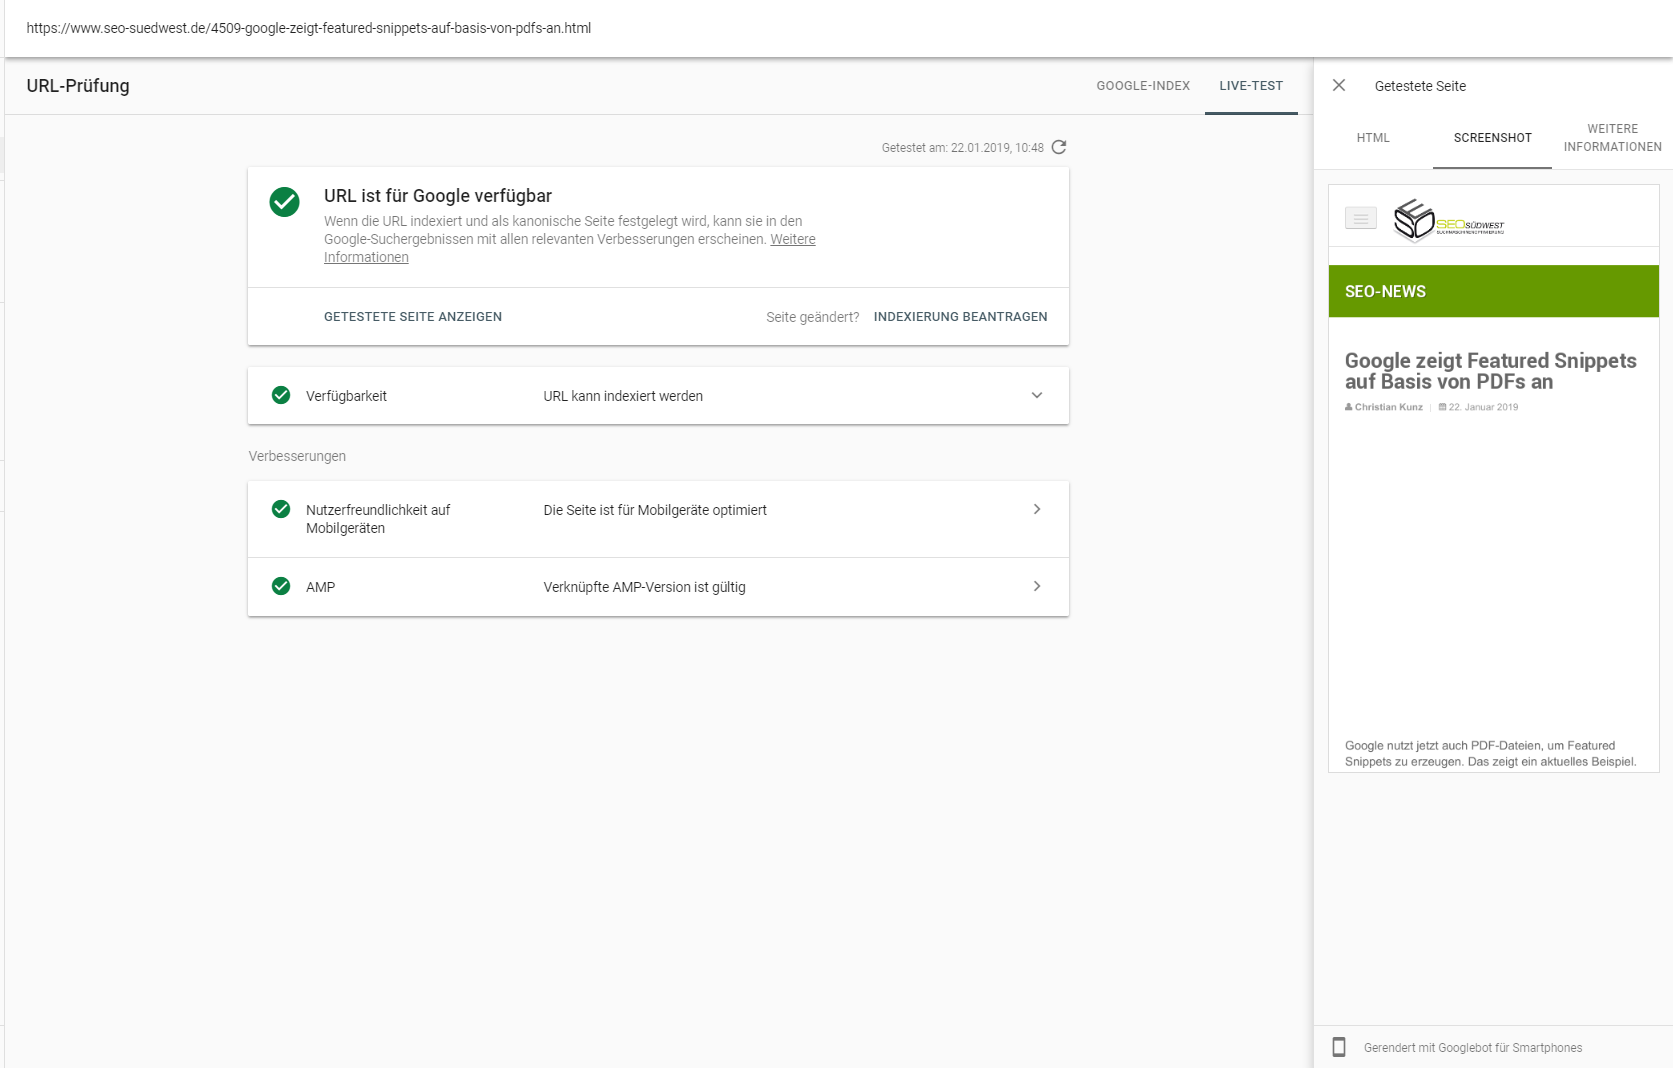
Task: Open the HTML tab of the tested page
Action: click(1372, 138)
